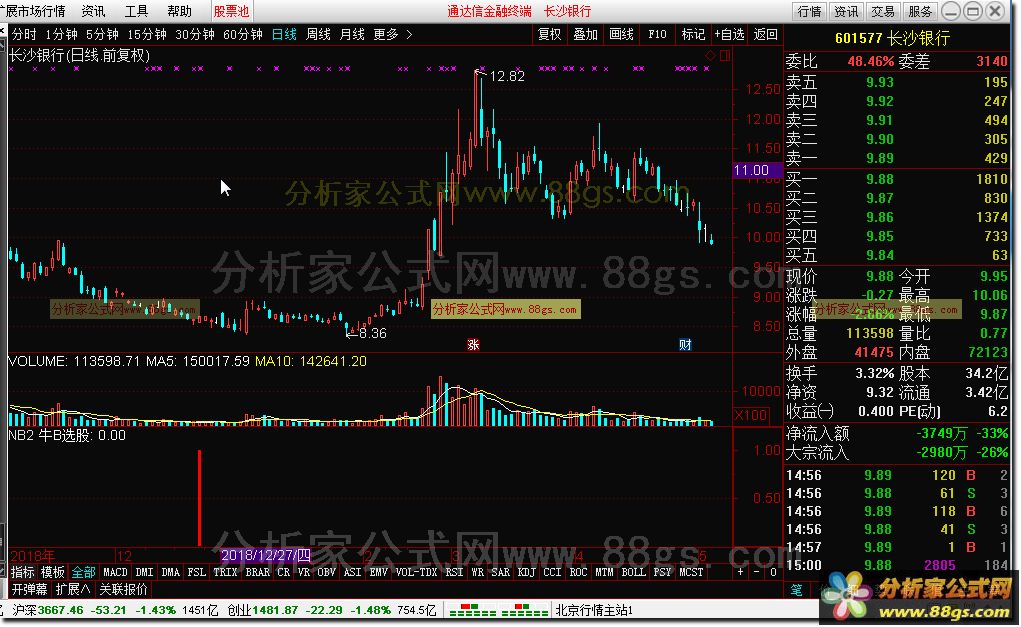1021x627 pixels.
Task: Switch to the 15分钟 period
Action: coord(147,35)
